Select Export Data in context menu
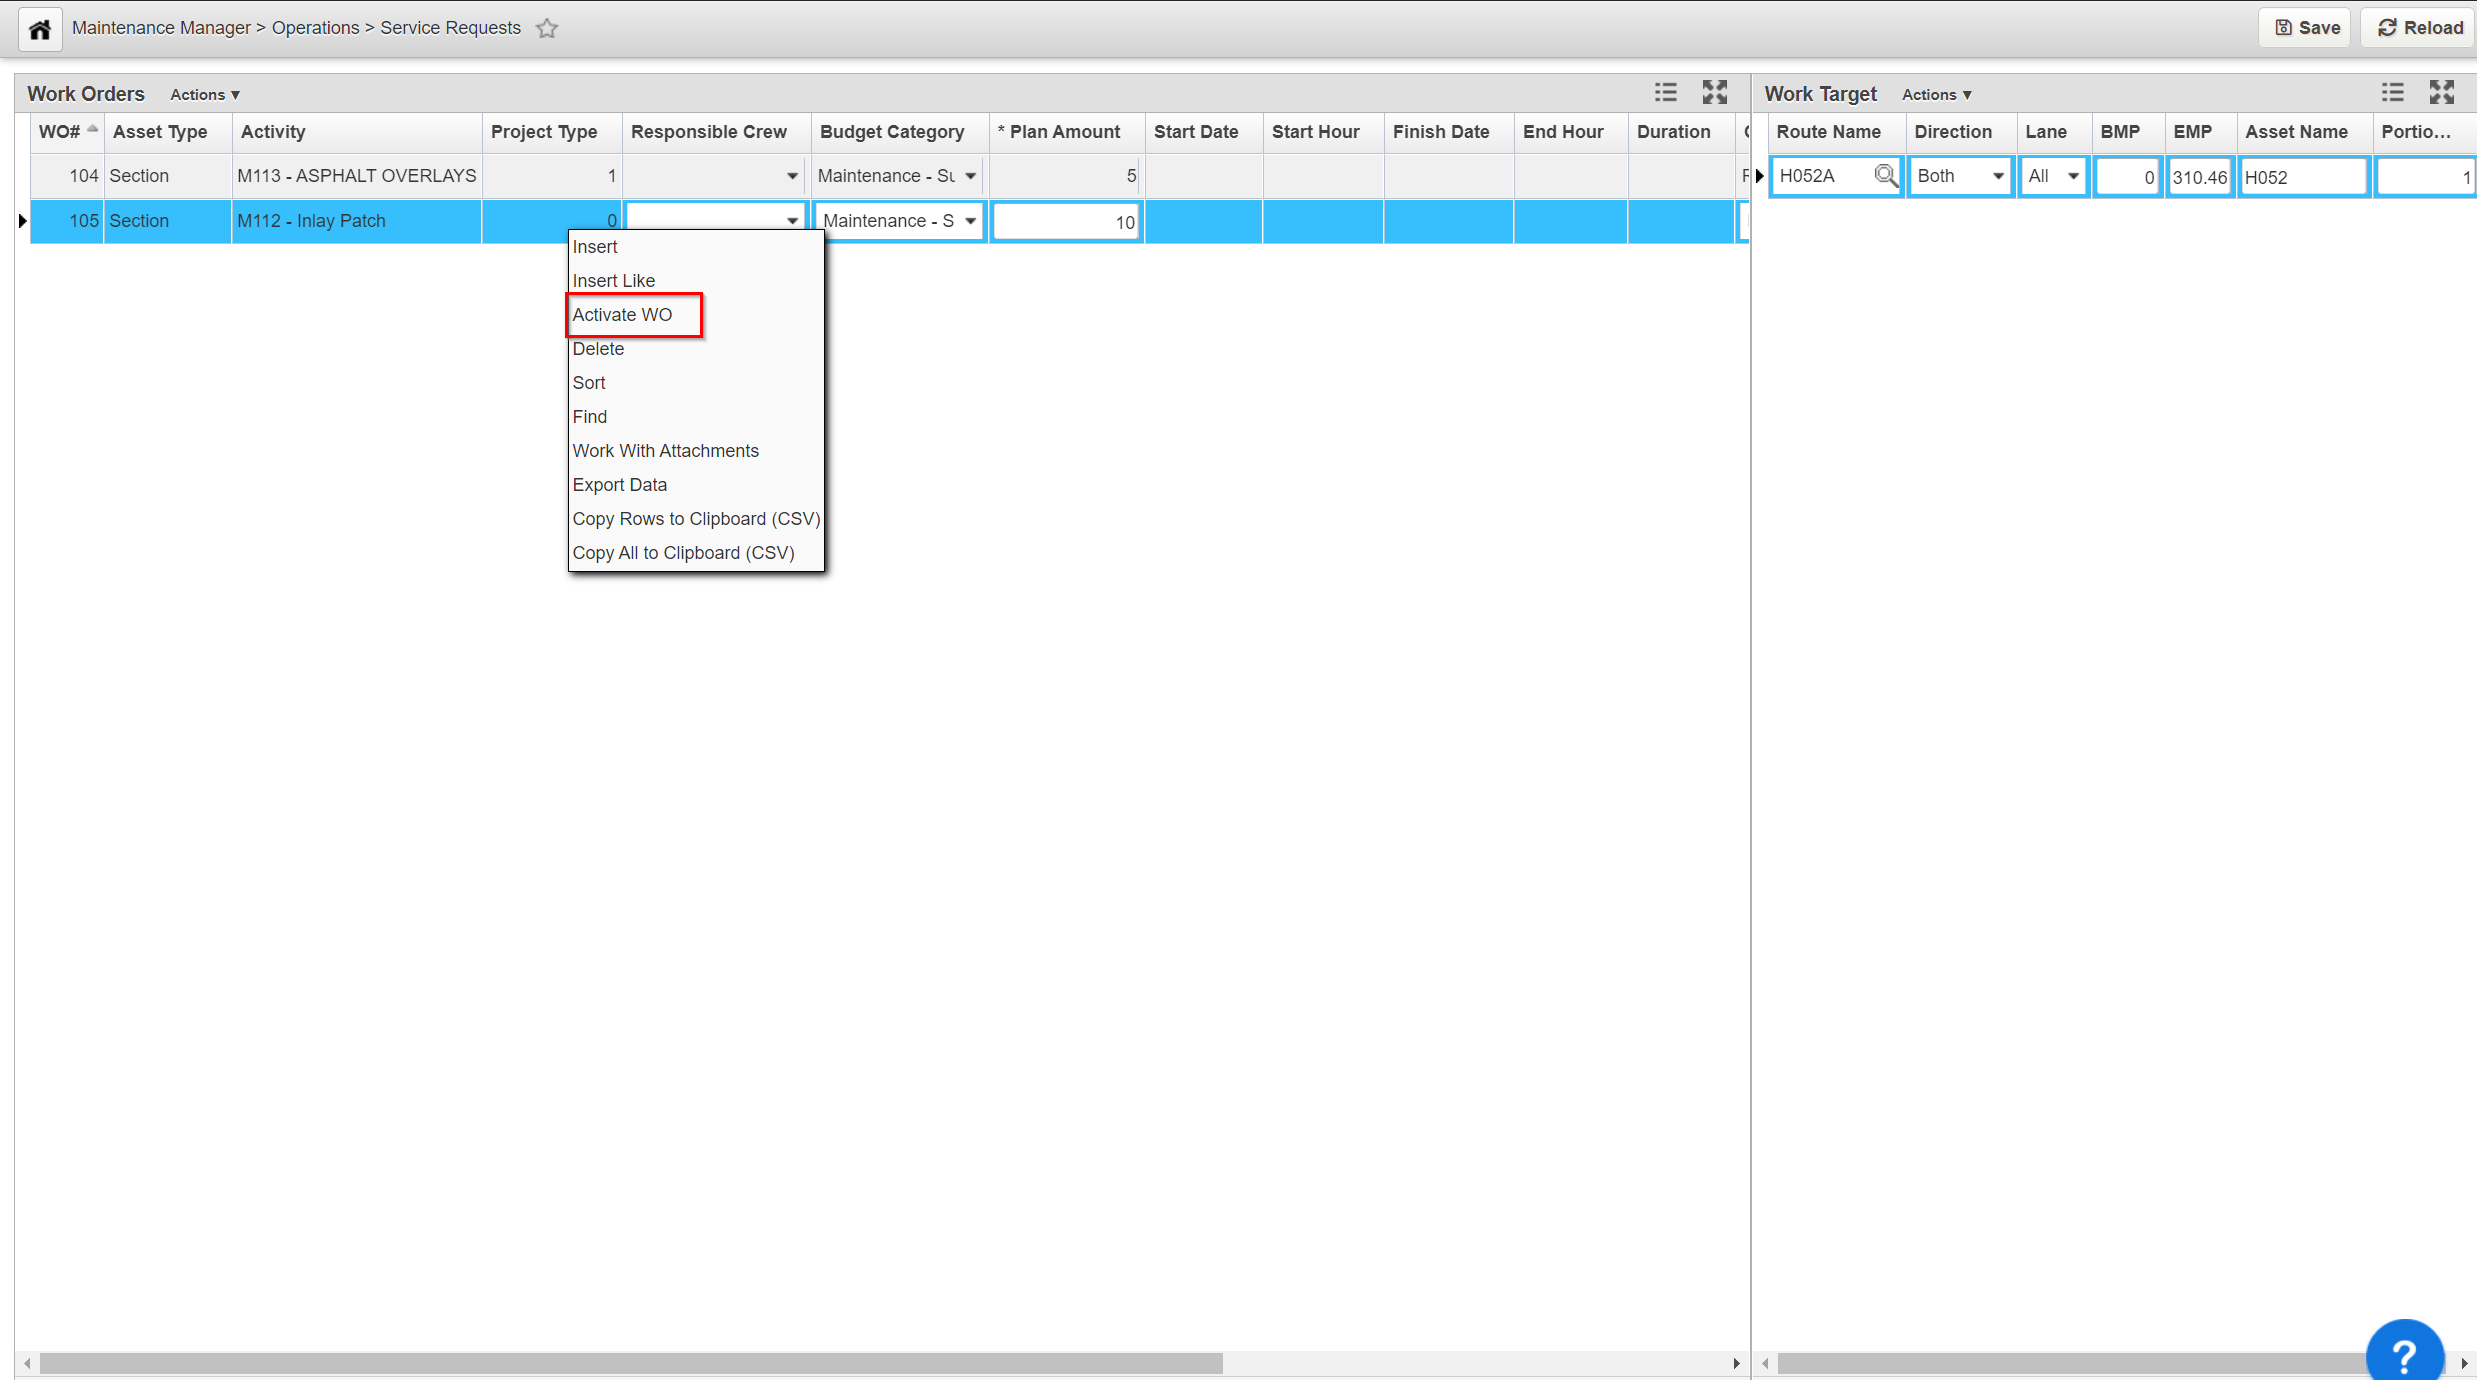2477x1380 pixels. 619,485
